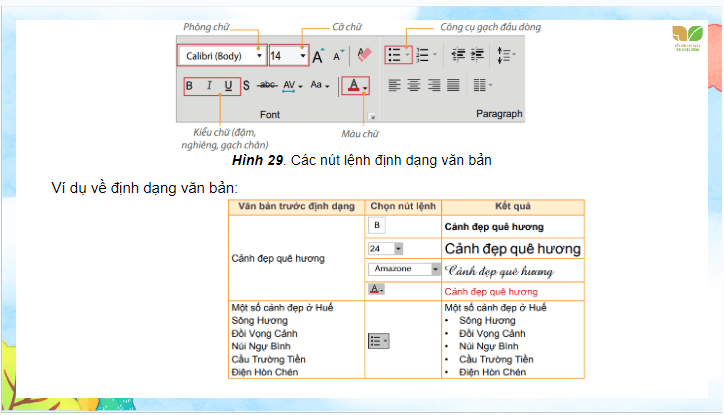Justify text in Paragraph group

click(453, 85)
